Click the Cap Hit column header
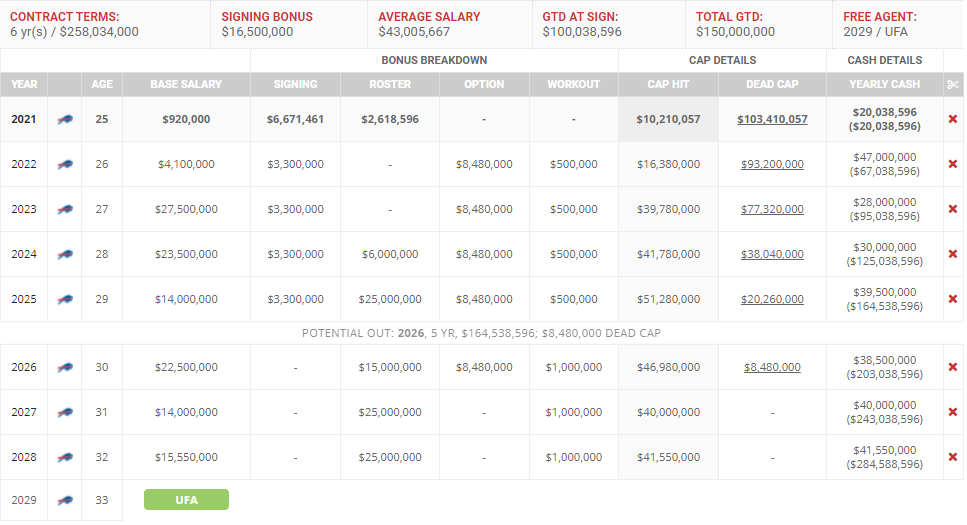 pos(668,85)
